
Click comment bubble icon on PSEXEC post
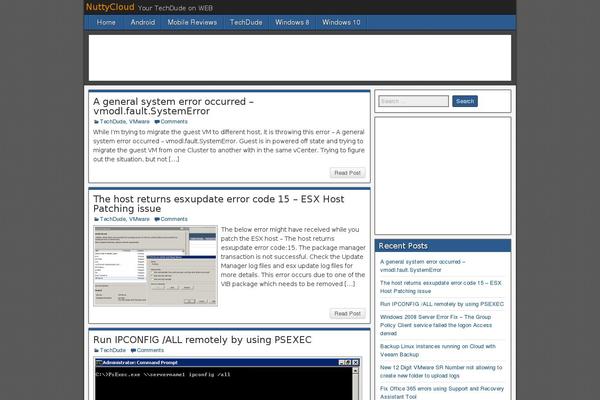click(133, 351)
